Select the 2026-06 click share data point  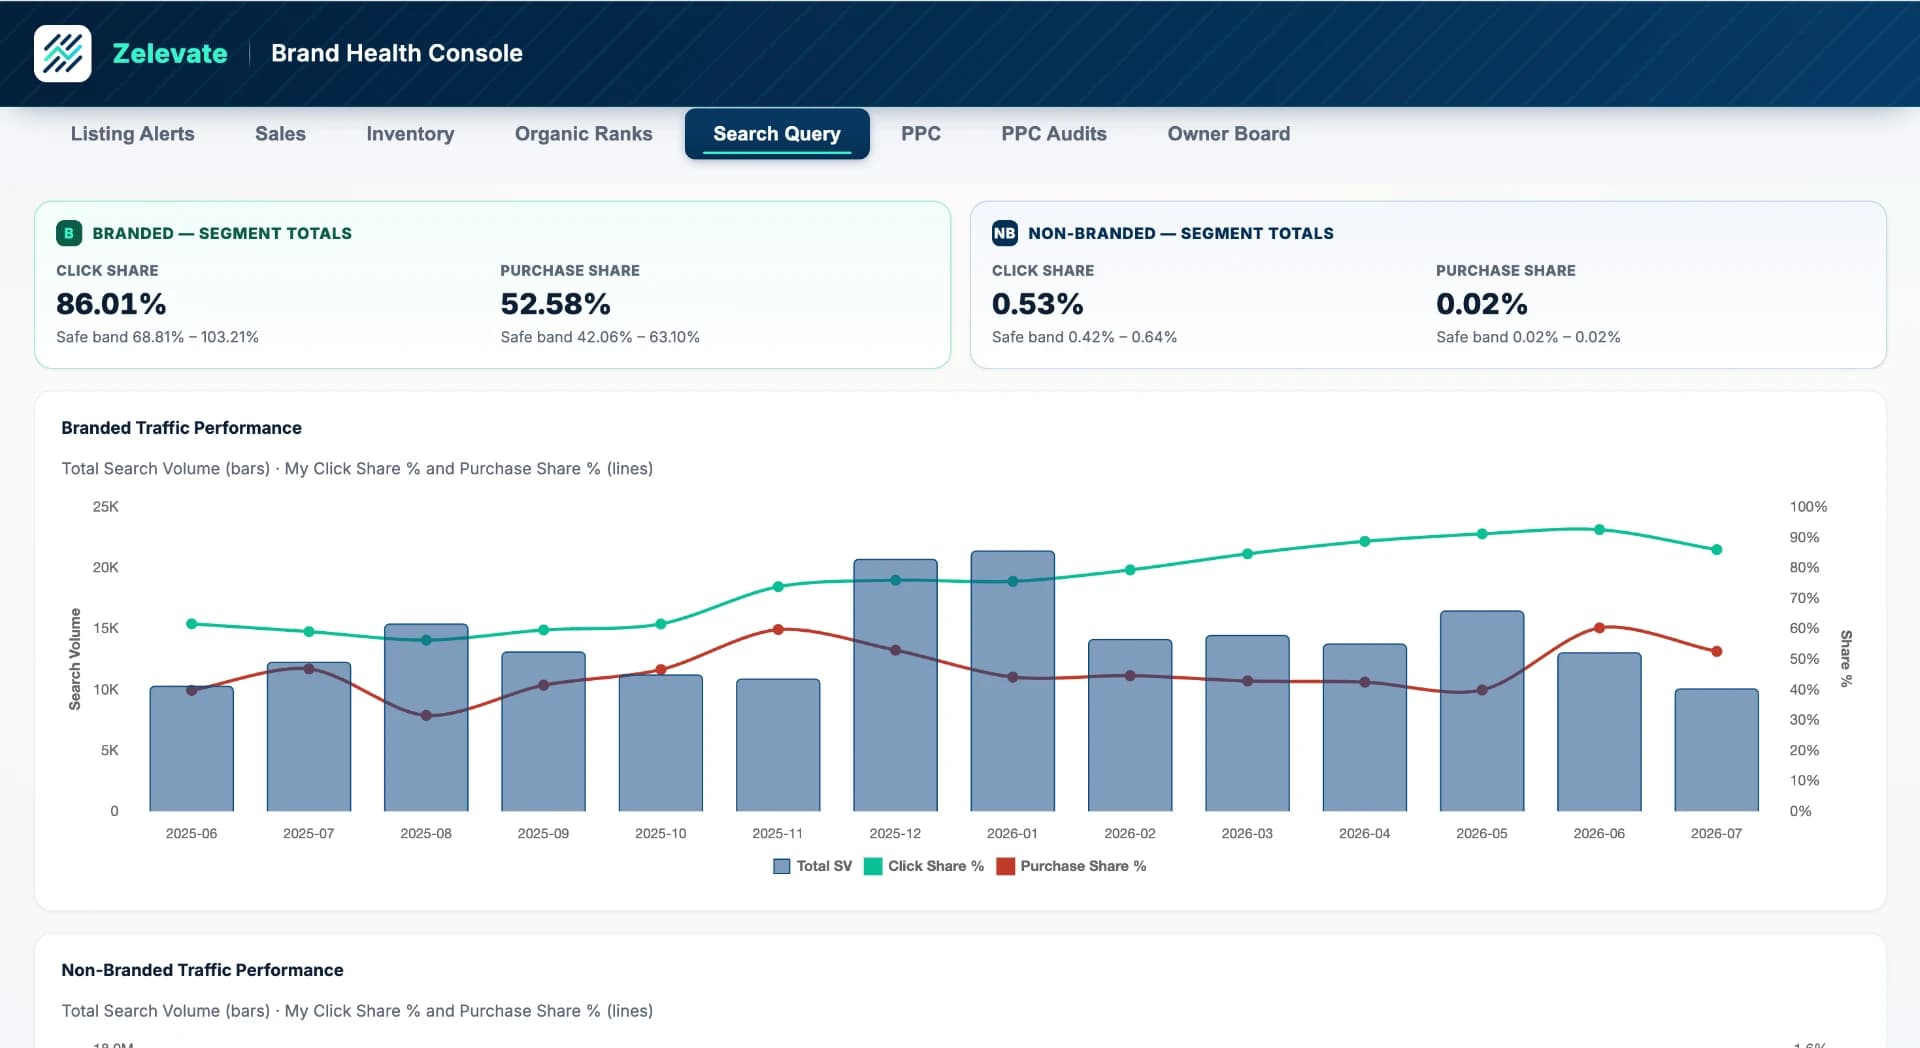1599,530
